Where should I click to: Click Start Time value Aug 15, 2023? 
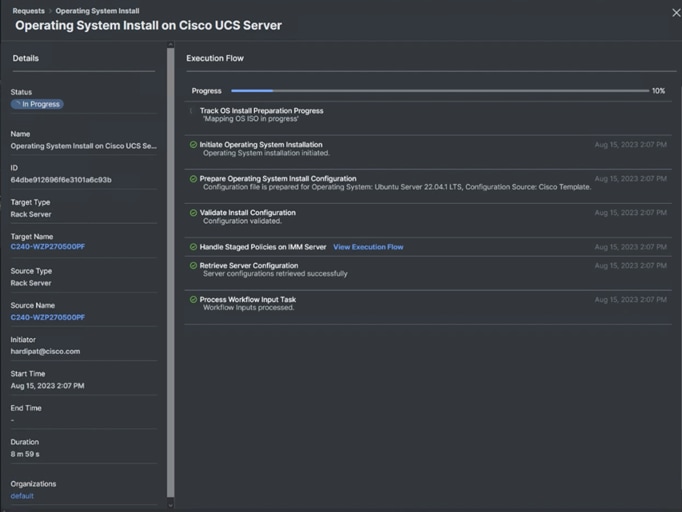point(47,386)
